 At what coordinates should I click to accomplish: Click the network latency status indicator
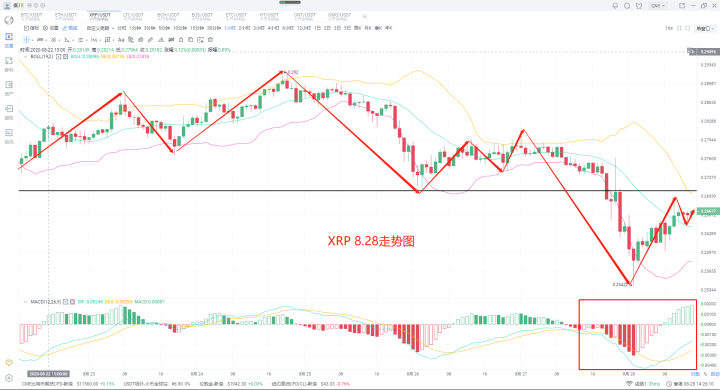pyautogui.click(x=643, y=384)
